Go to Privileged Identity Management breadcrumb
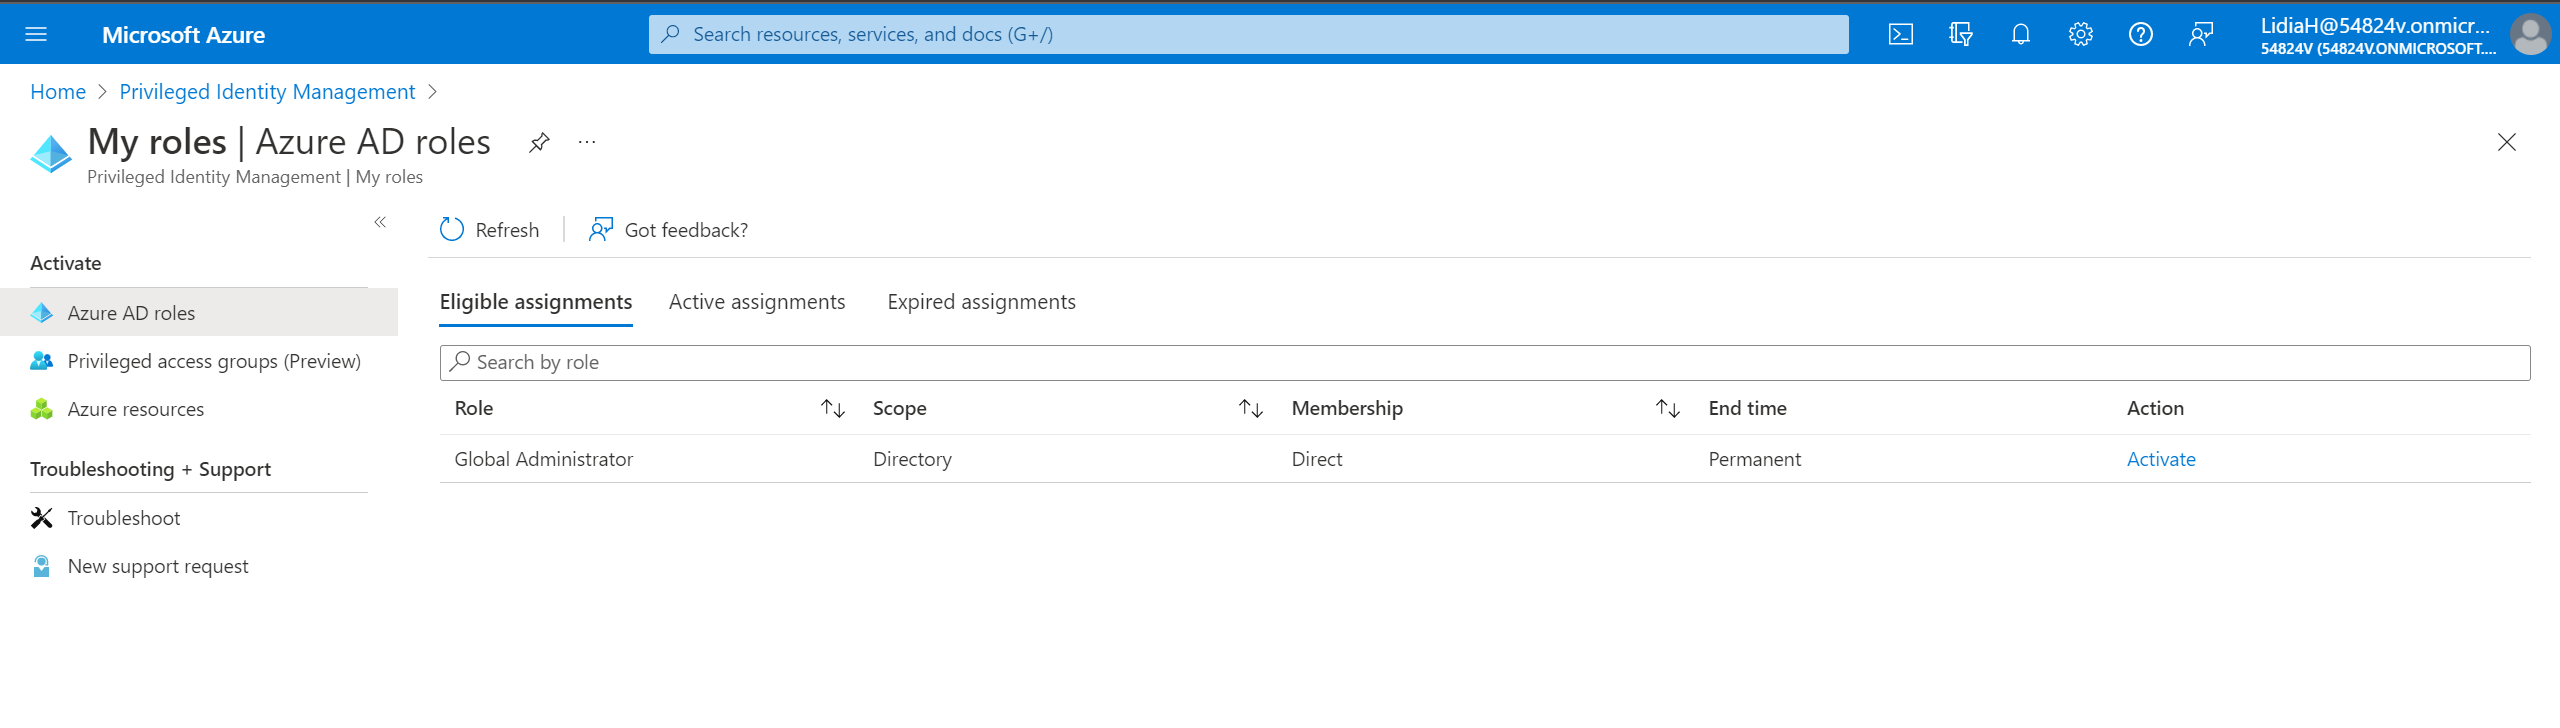Screen dimensions: 2560x728 coord(267,92)
